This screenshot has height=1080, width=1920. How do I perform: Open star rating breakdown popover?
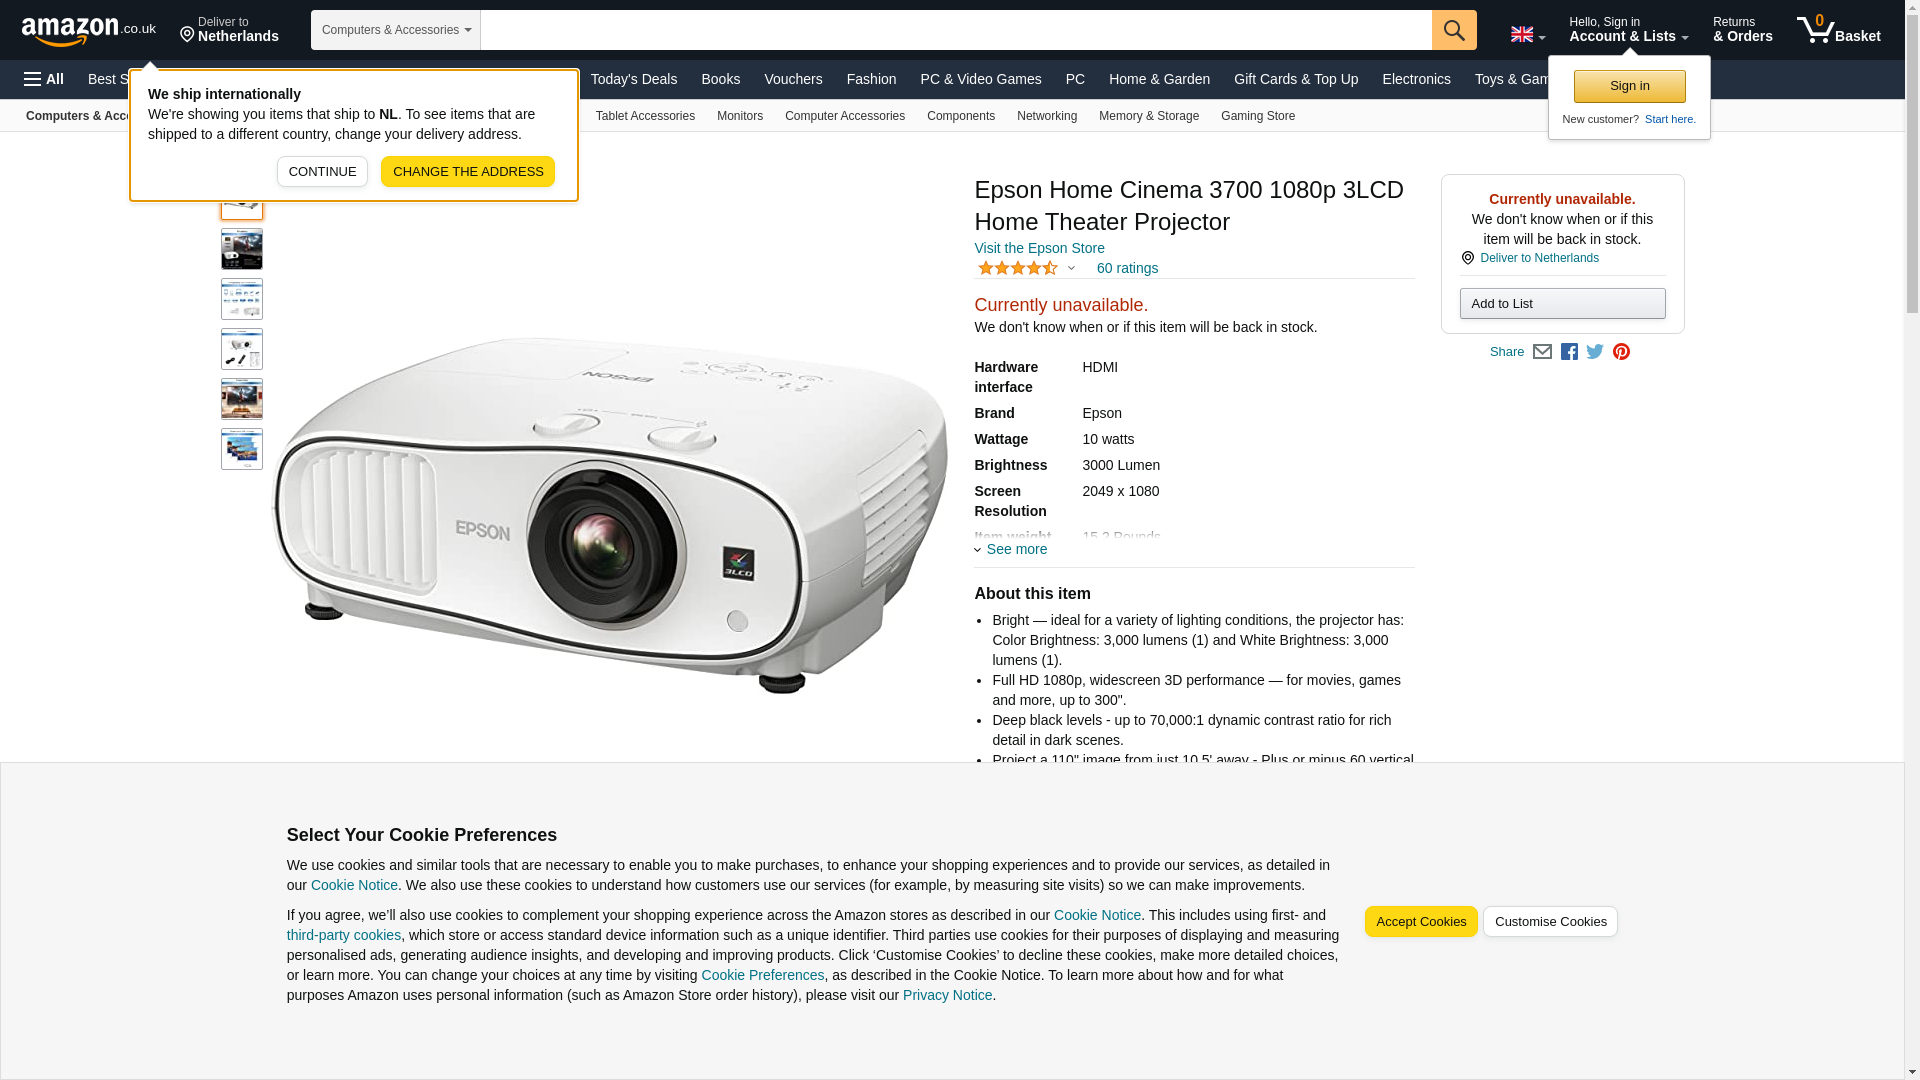pyautogui.click(x=1026, y=268)
